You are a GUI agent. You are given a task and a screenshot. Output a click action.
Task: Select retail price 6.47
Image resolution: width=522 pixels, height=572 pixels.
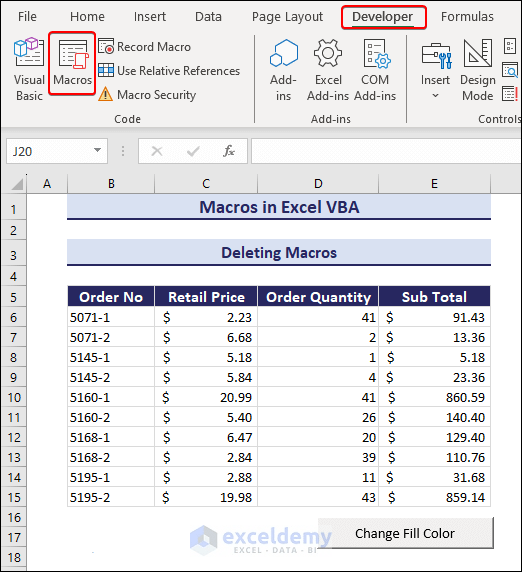206,437
